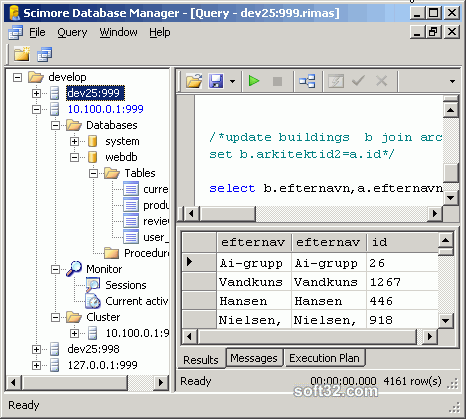The height and width of the screenshot is (419, 466).
Task: Click the query editor scroll down arrow
Action: (451, 198)
